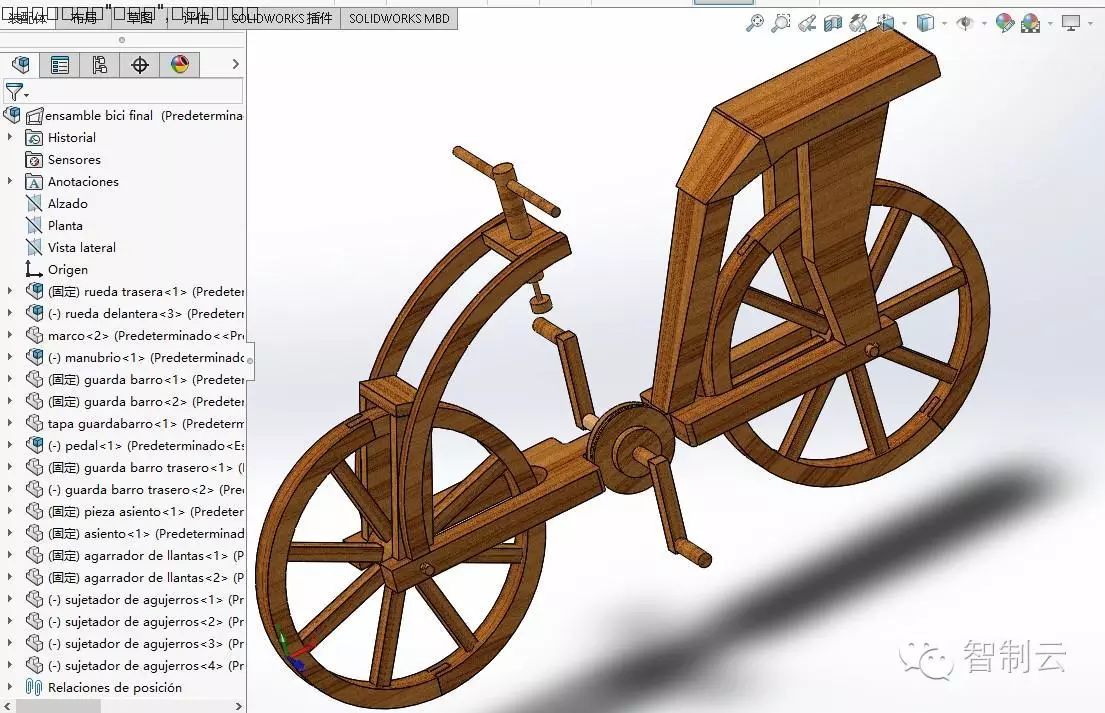Open the View Orientation dropdown arrow
Screen dimensions: 1105x713
(x=904, y=24)
